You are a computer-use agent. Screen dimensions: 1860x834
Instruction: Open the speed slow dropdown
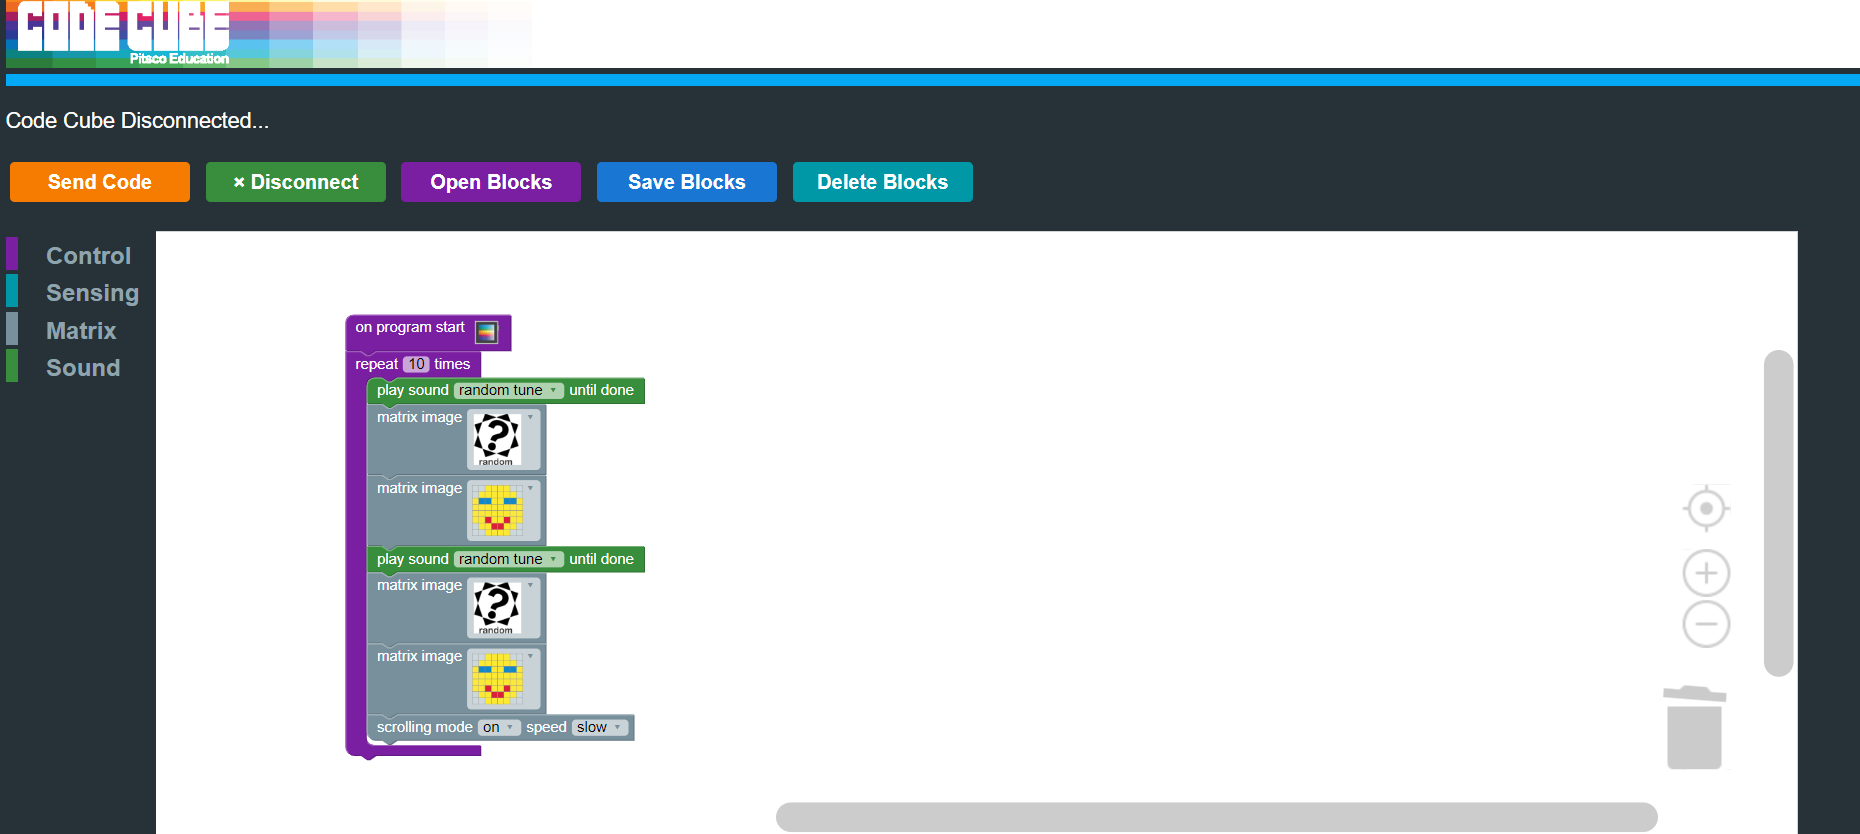click(599, 728)
